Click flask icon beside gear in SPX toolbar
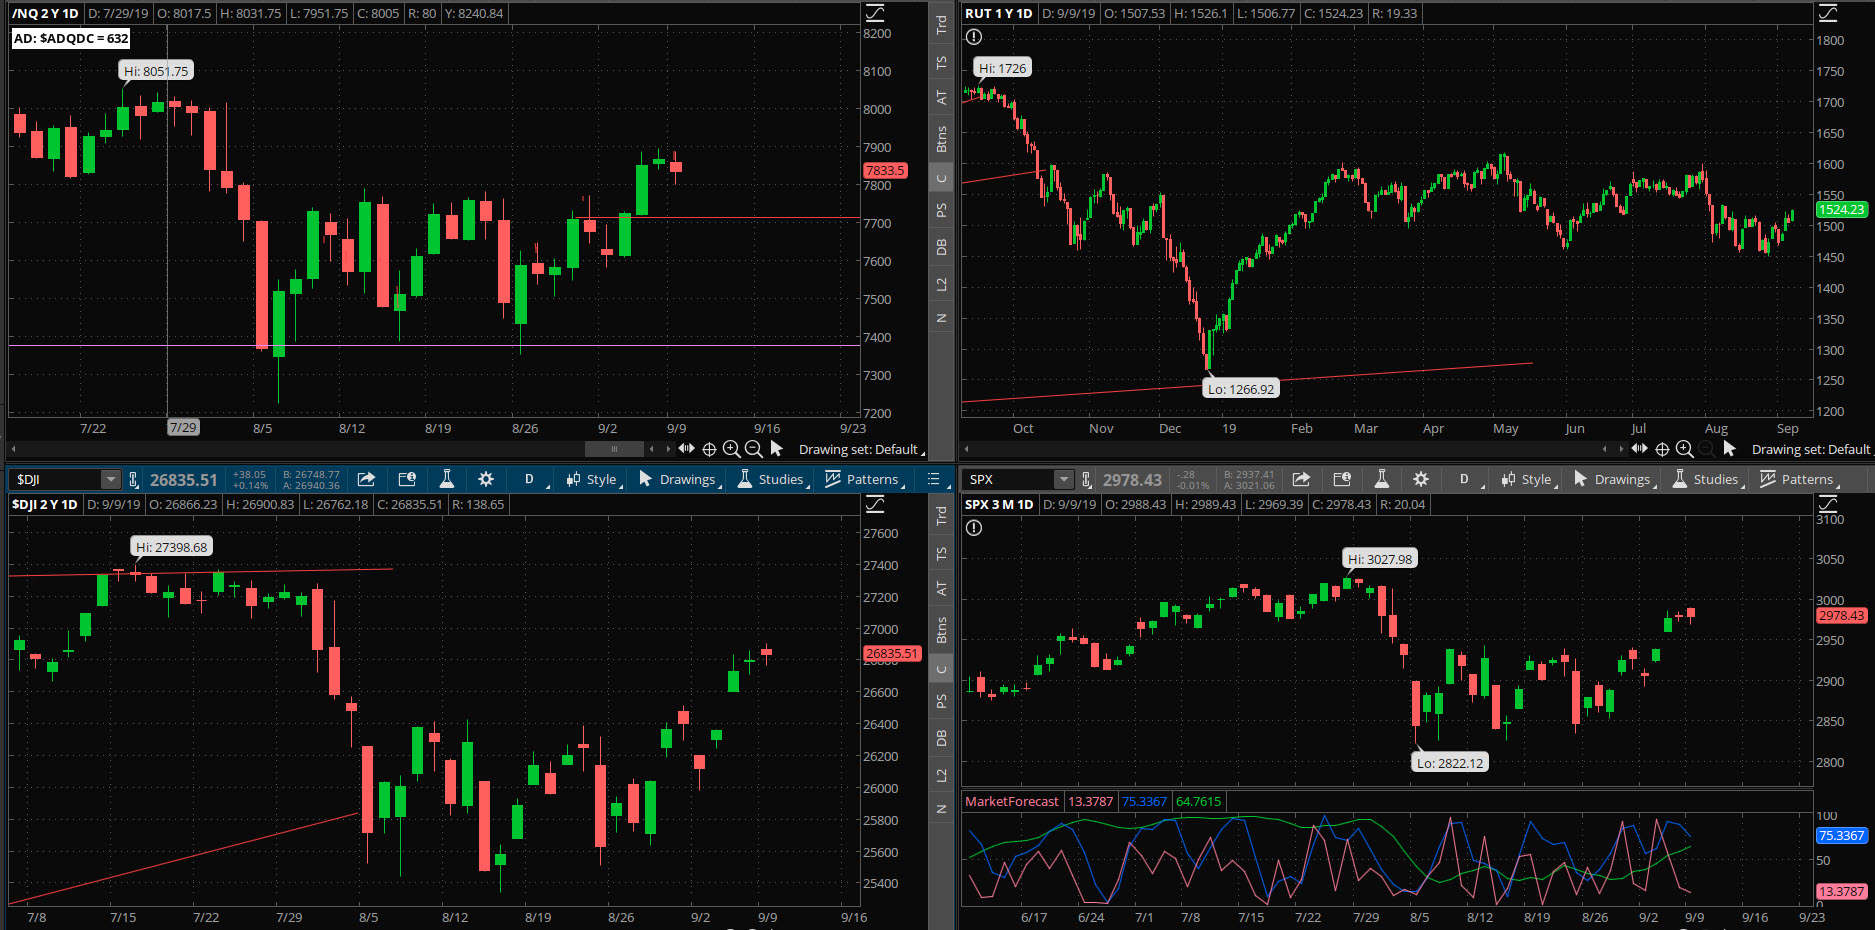 [x=1381, y=479]
